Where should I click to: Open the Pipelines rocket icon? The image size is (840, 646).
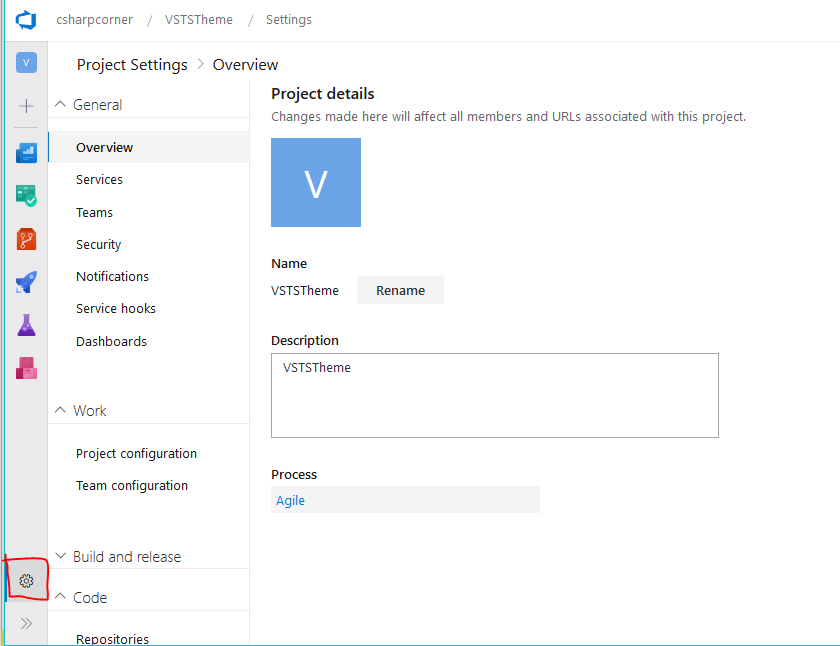click(x=26, y=283)
